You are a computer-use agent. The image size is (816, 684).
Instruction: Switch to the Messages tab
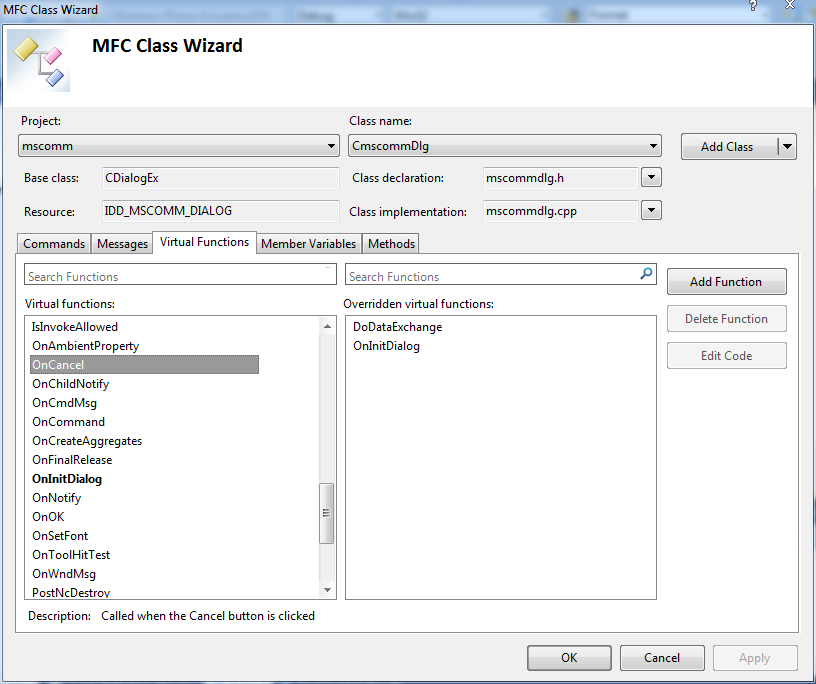pyautogui.click(x=122, y=244)
